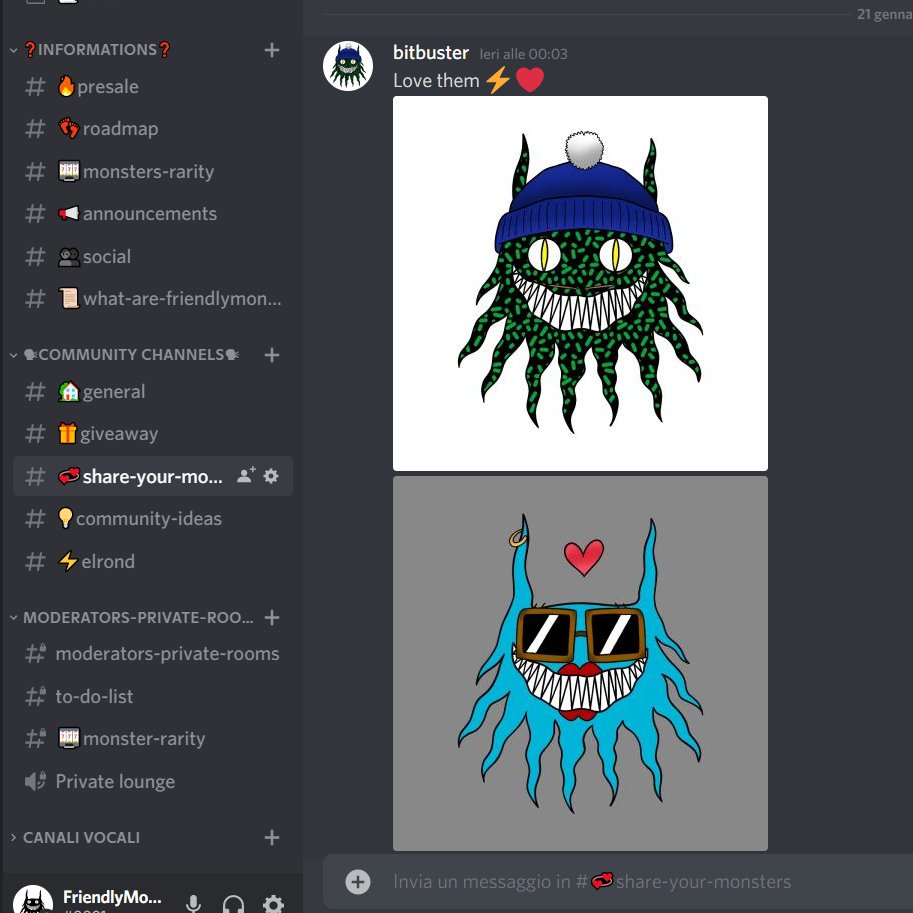This screenshot has height=913, width=913.
Task: Toggle the headphones deafen
Action: pos(233,904)
